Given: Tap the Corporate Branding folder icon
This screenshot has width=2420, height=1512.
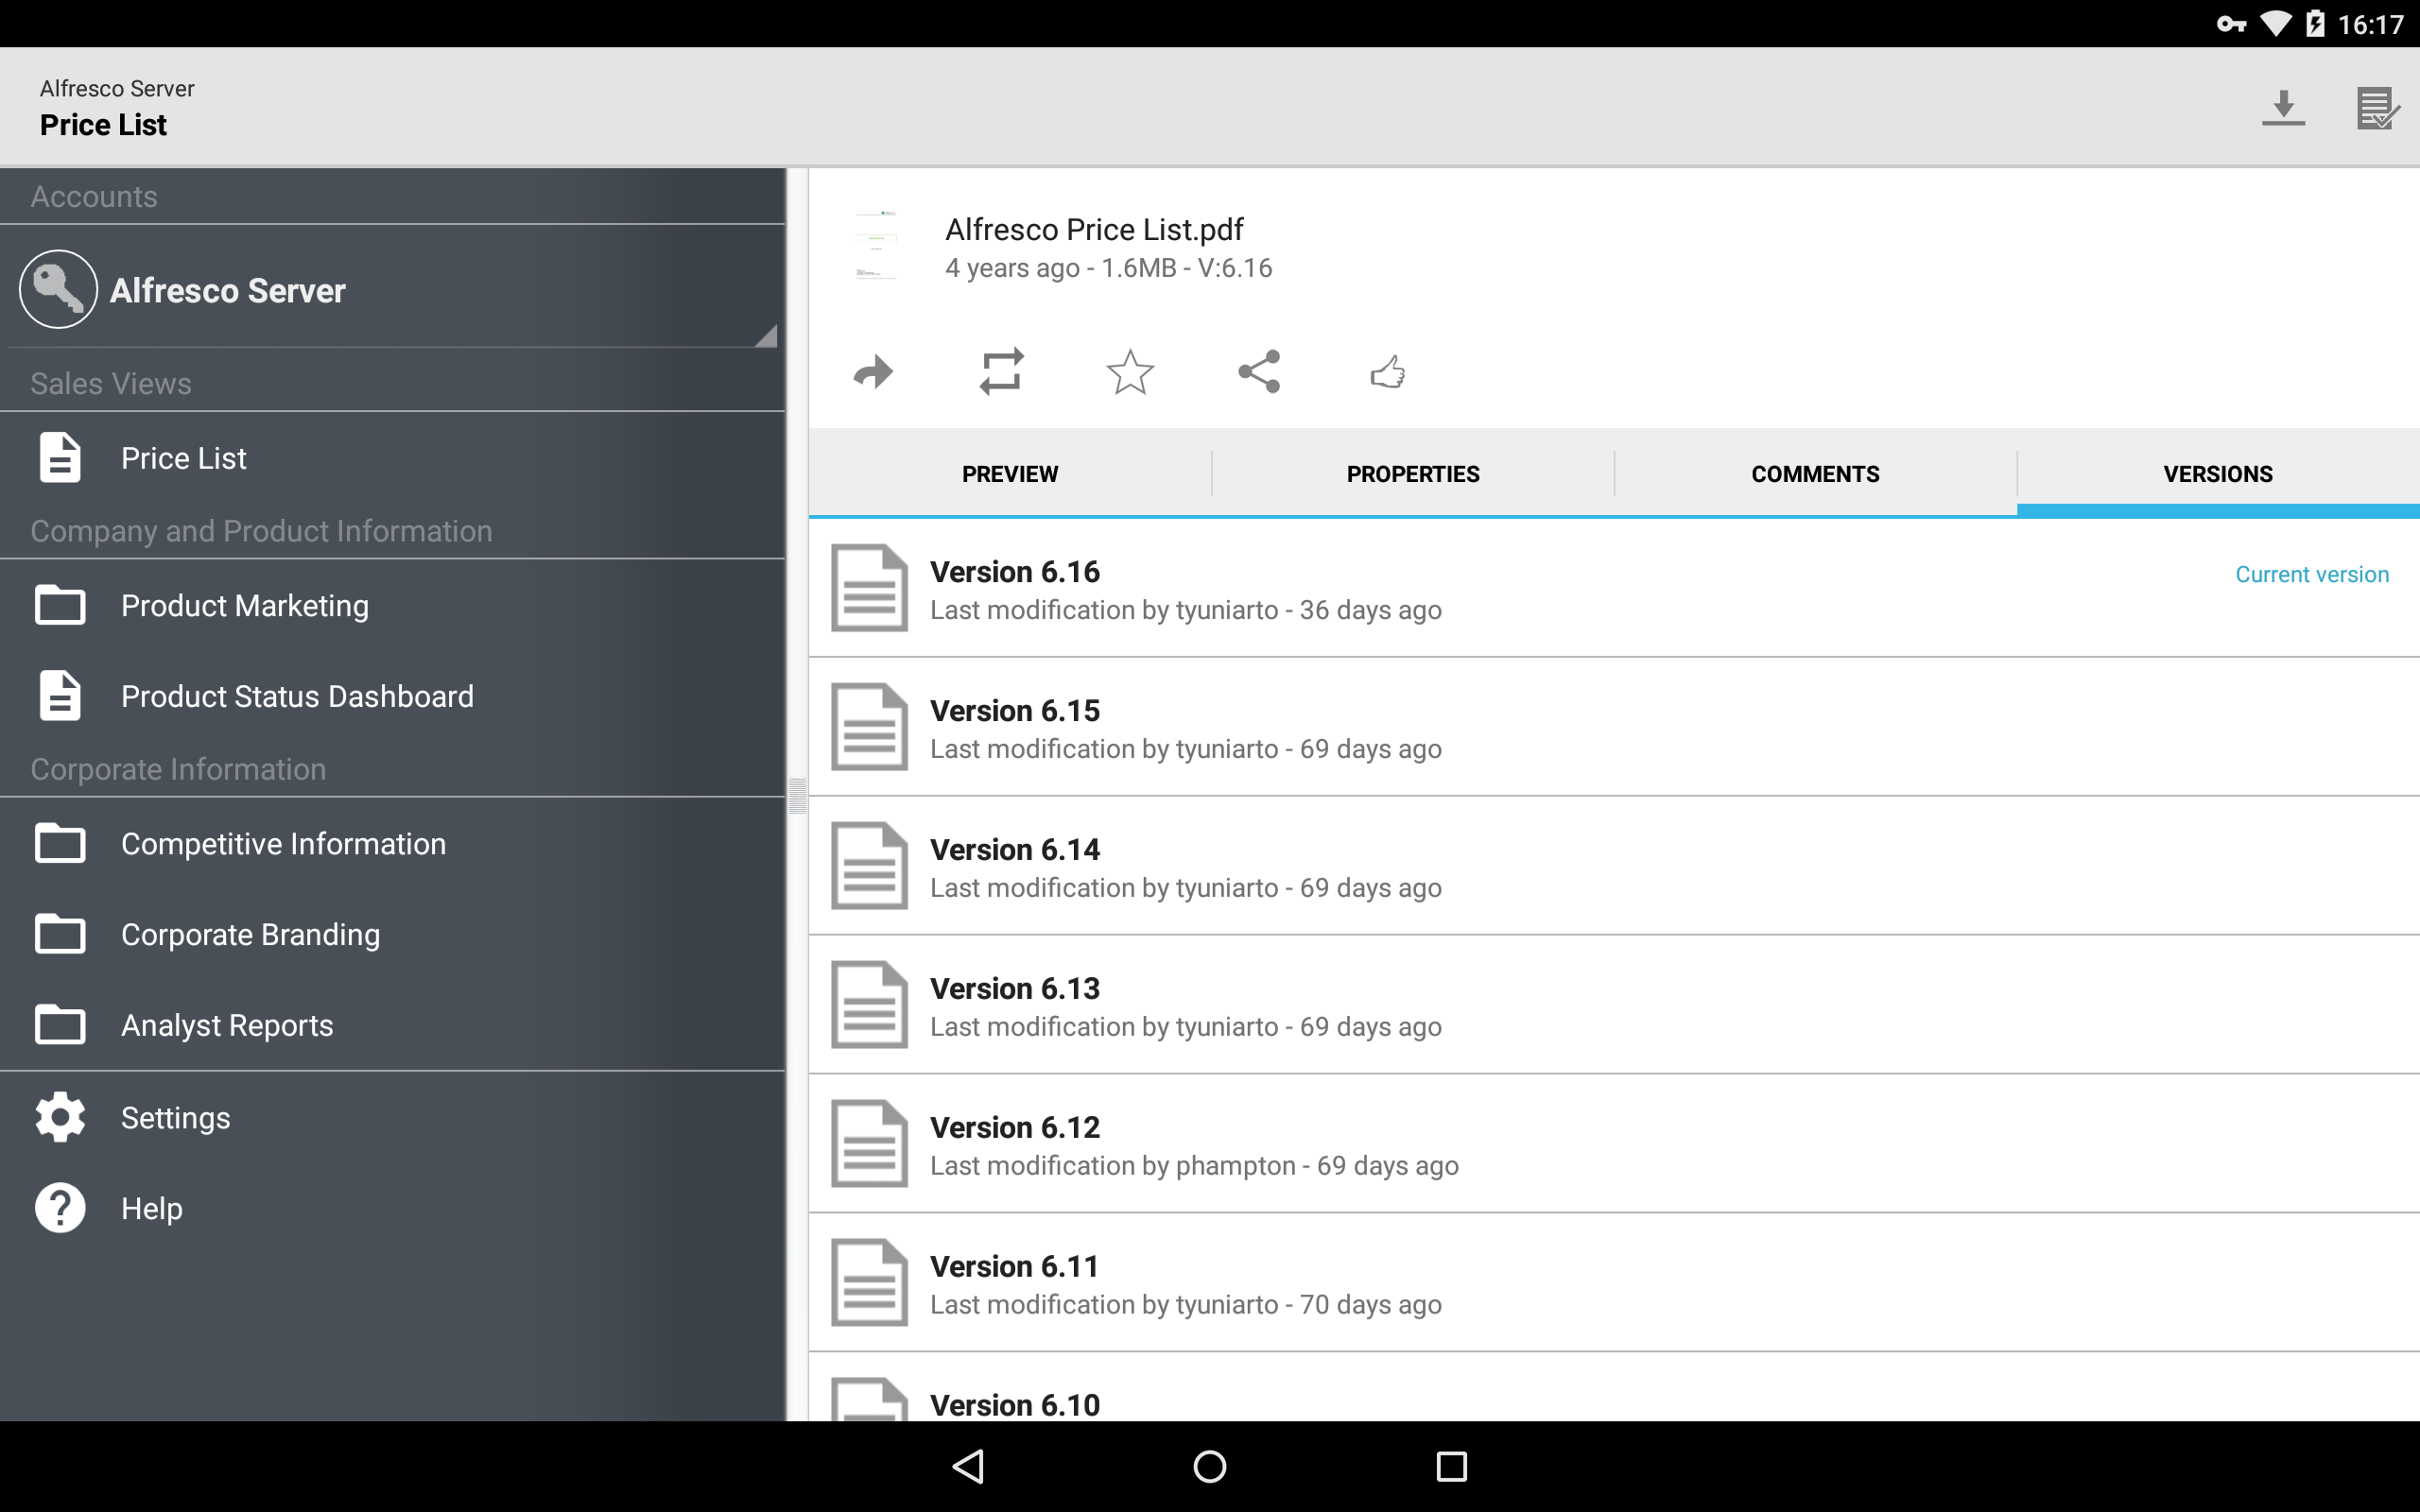Looking at the screenshot, I should (60, 934).
